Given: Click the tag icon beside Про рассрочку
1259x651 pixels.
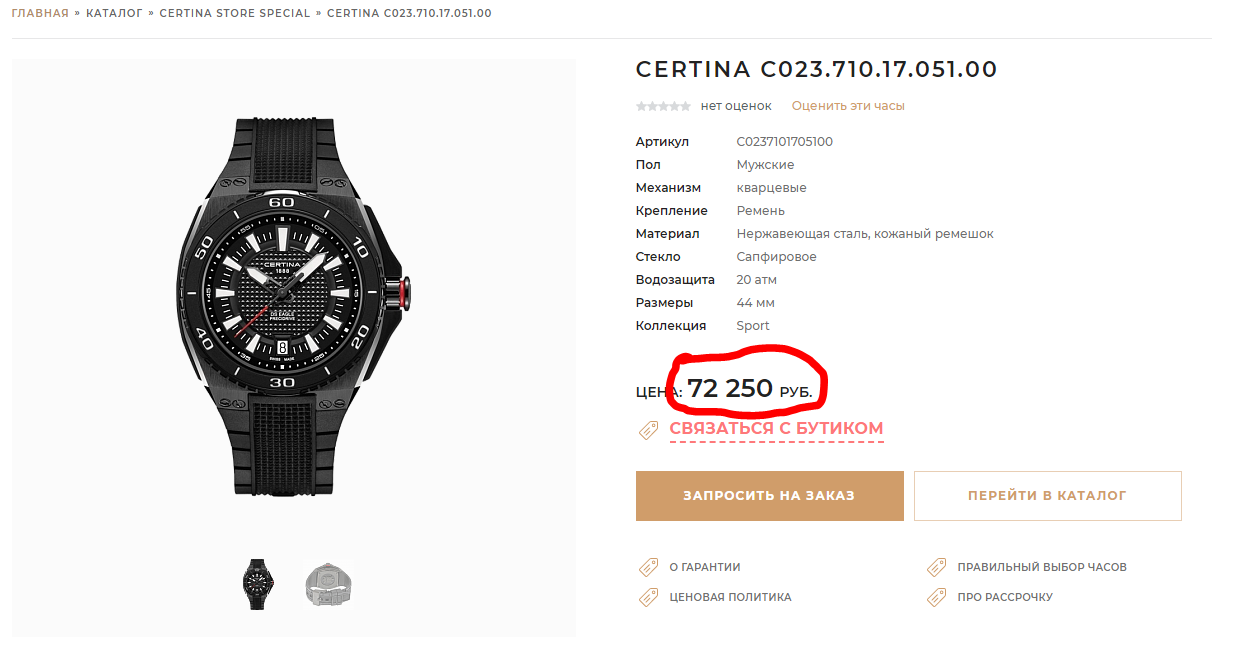Looking at the screenshot, I should pyautogui.click(x=936, y=597).
